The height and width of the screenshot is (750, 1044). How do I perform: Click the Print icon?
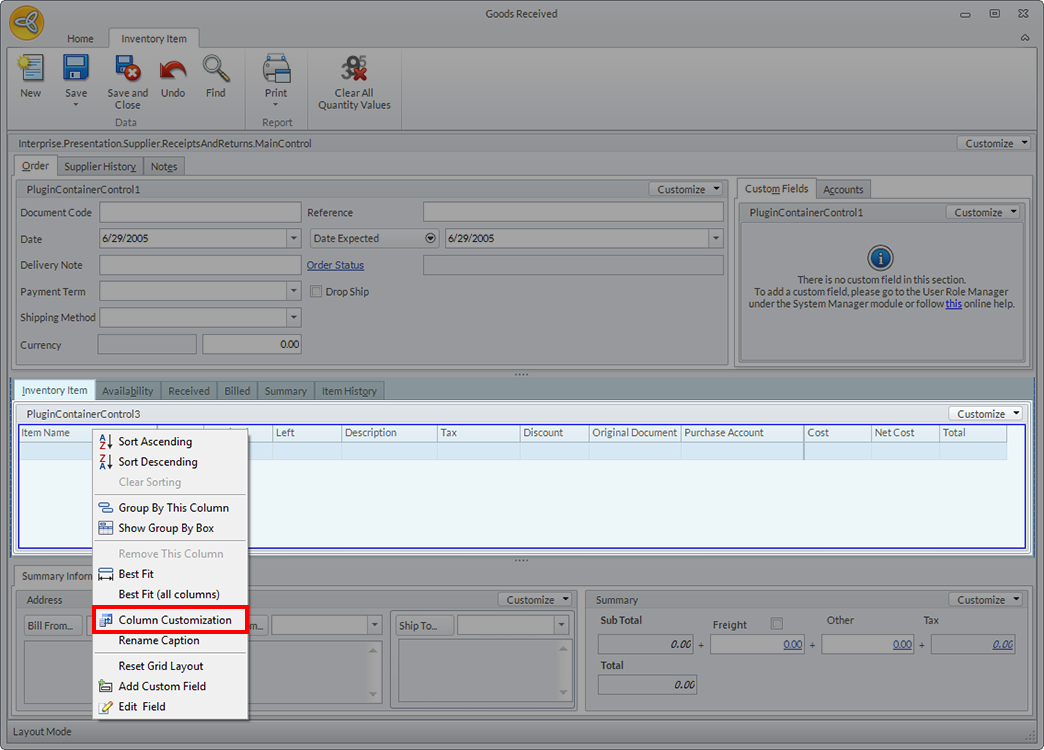(276, 69)
